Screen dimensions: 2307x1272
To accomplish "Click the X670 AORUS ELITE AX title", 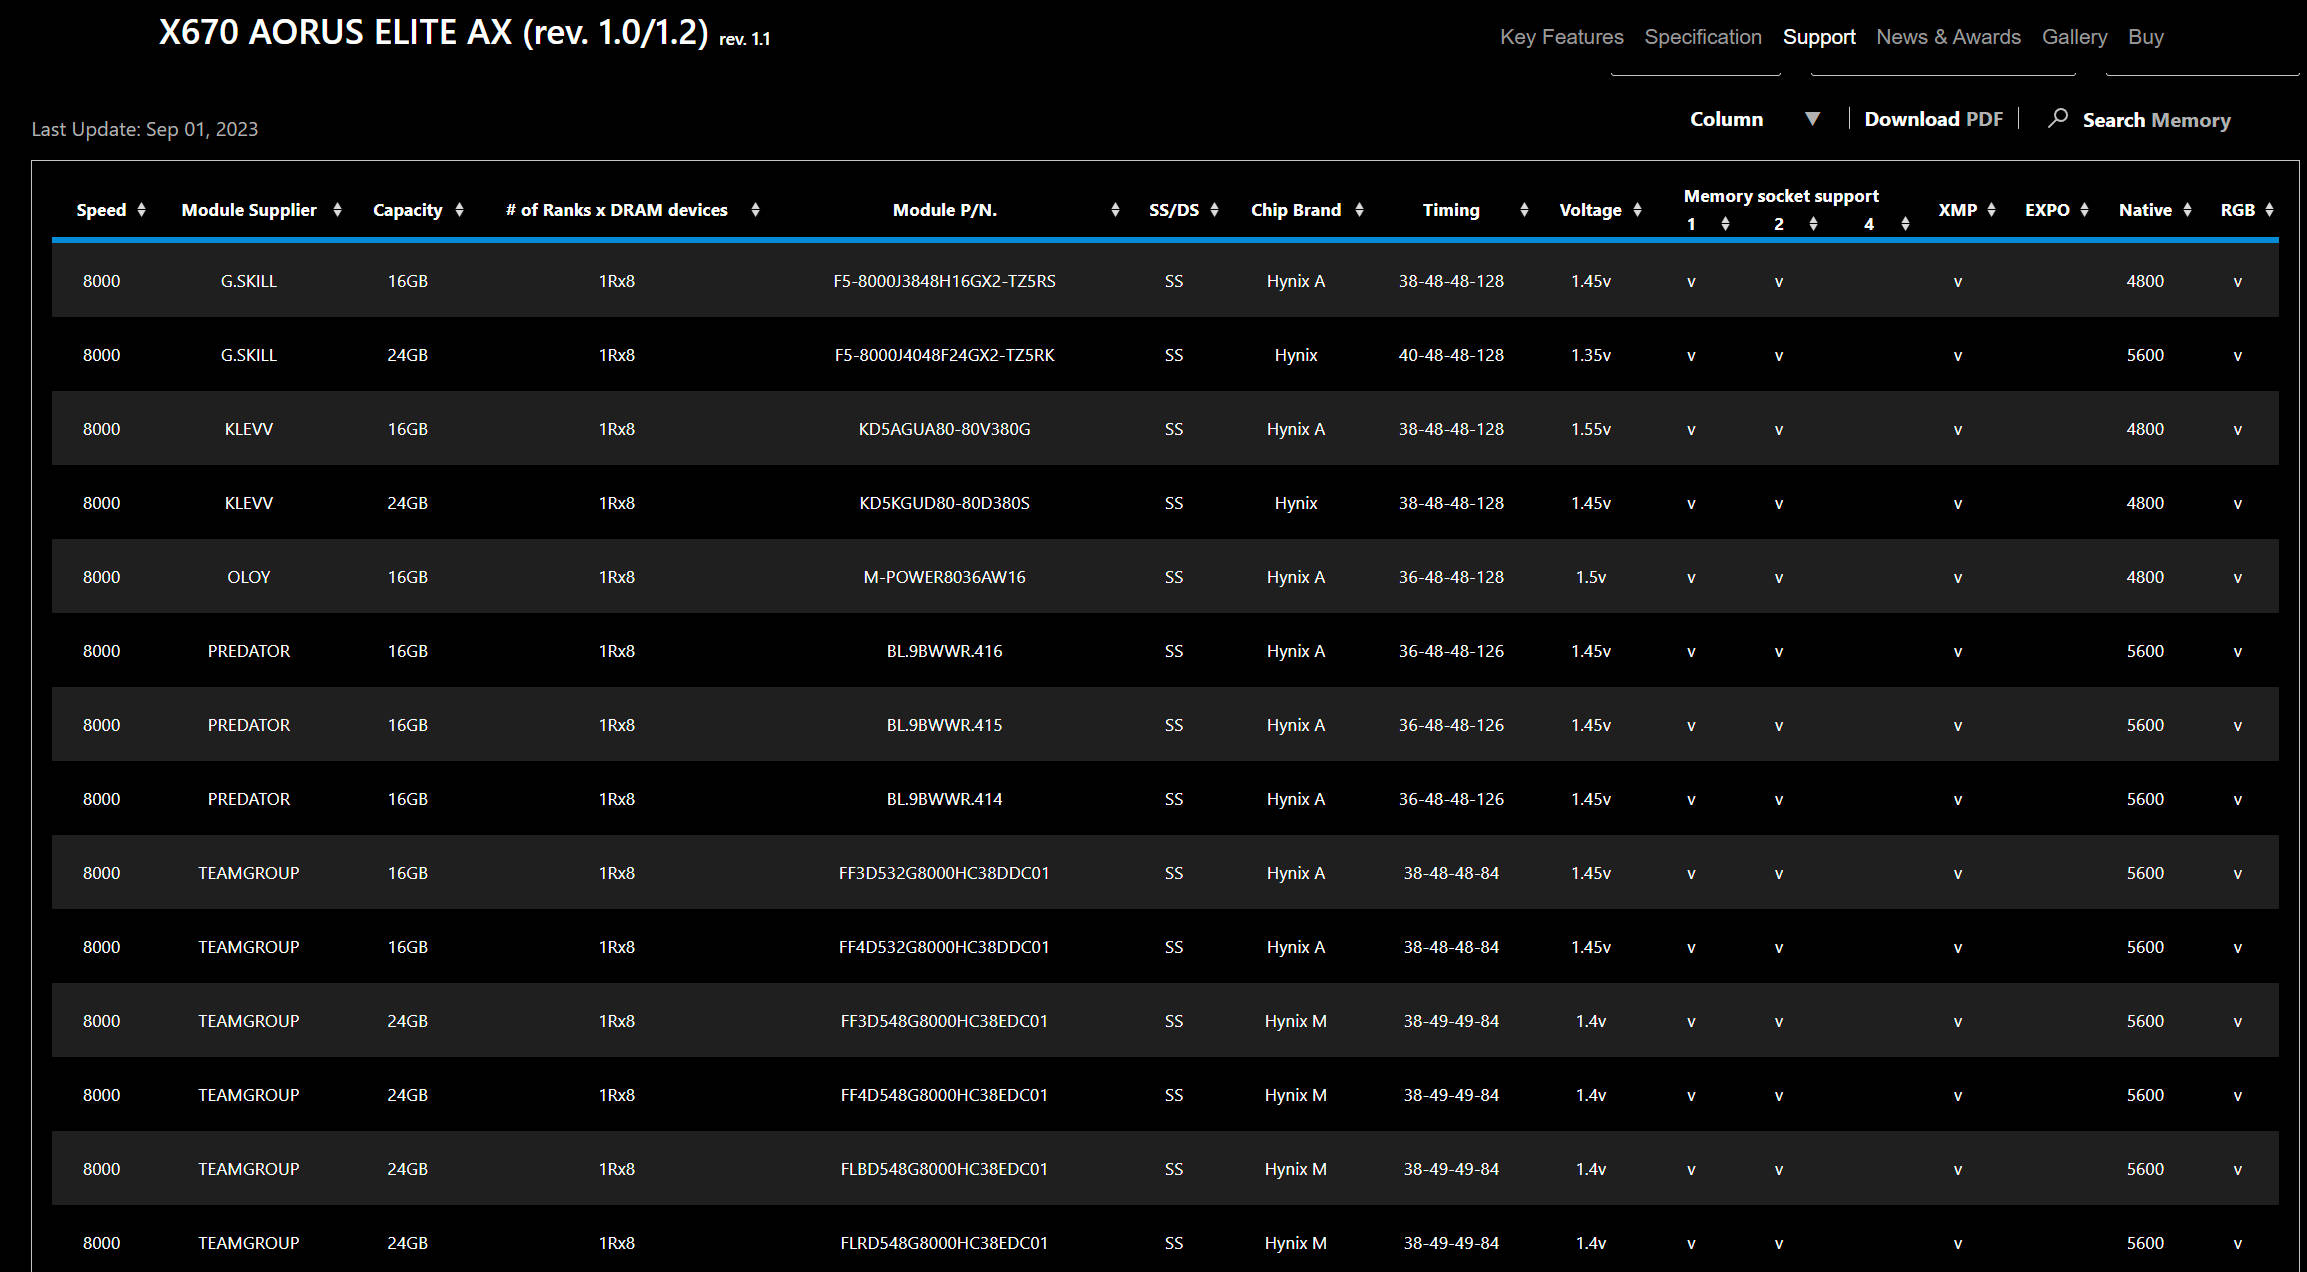I will click(x=433, y=33).
